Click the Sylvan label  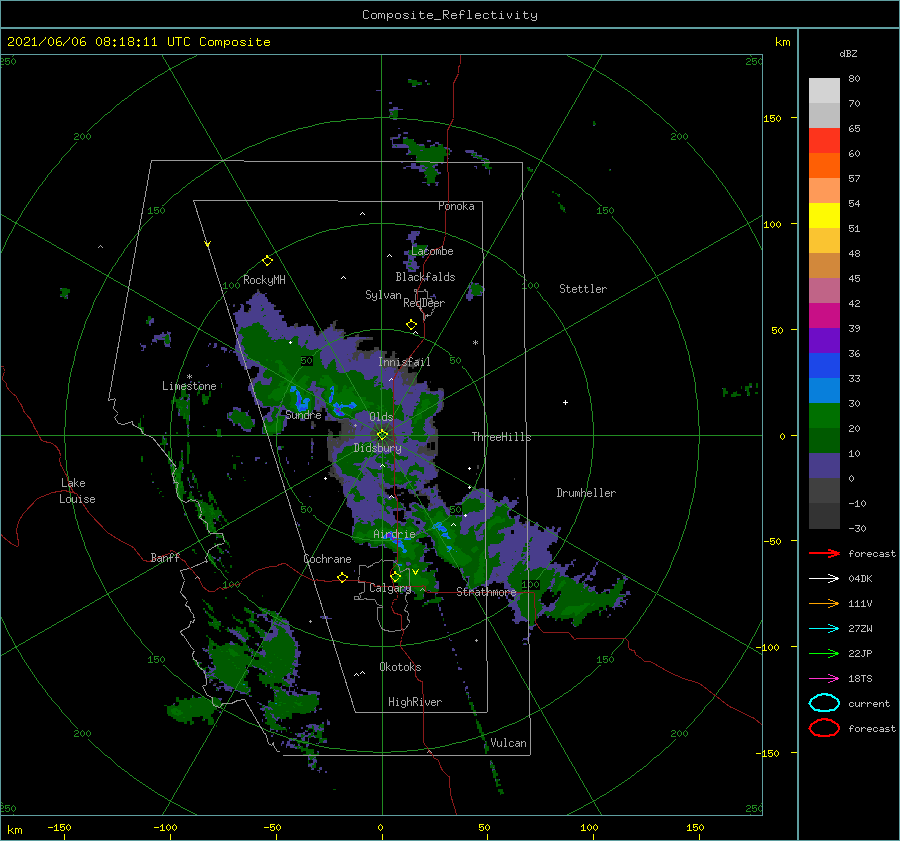(x=383, y=295)
